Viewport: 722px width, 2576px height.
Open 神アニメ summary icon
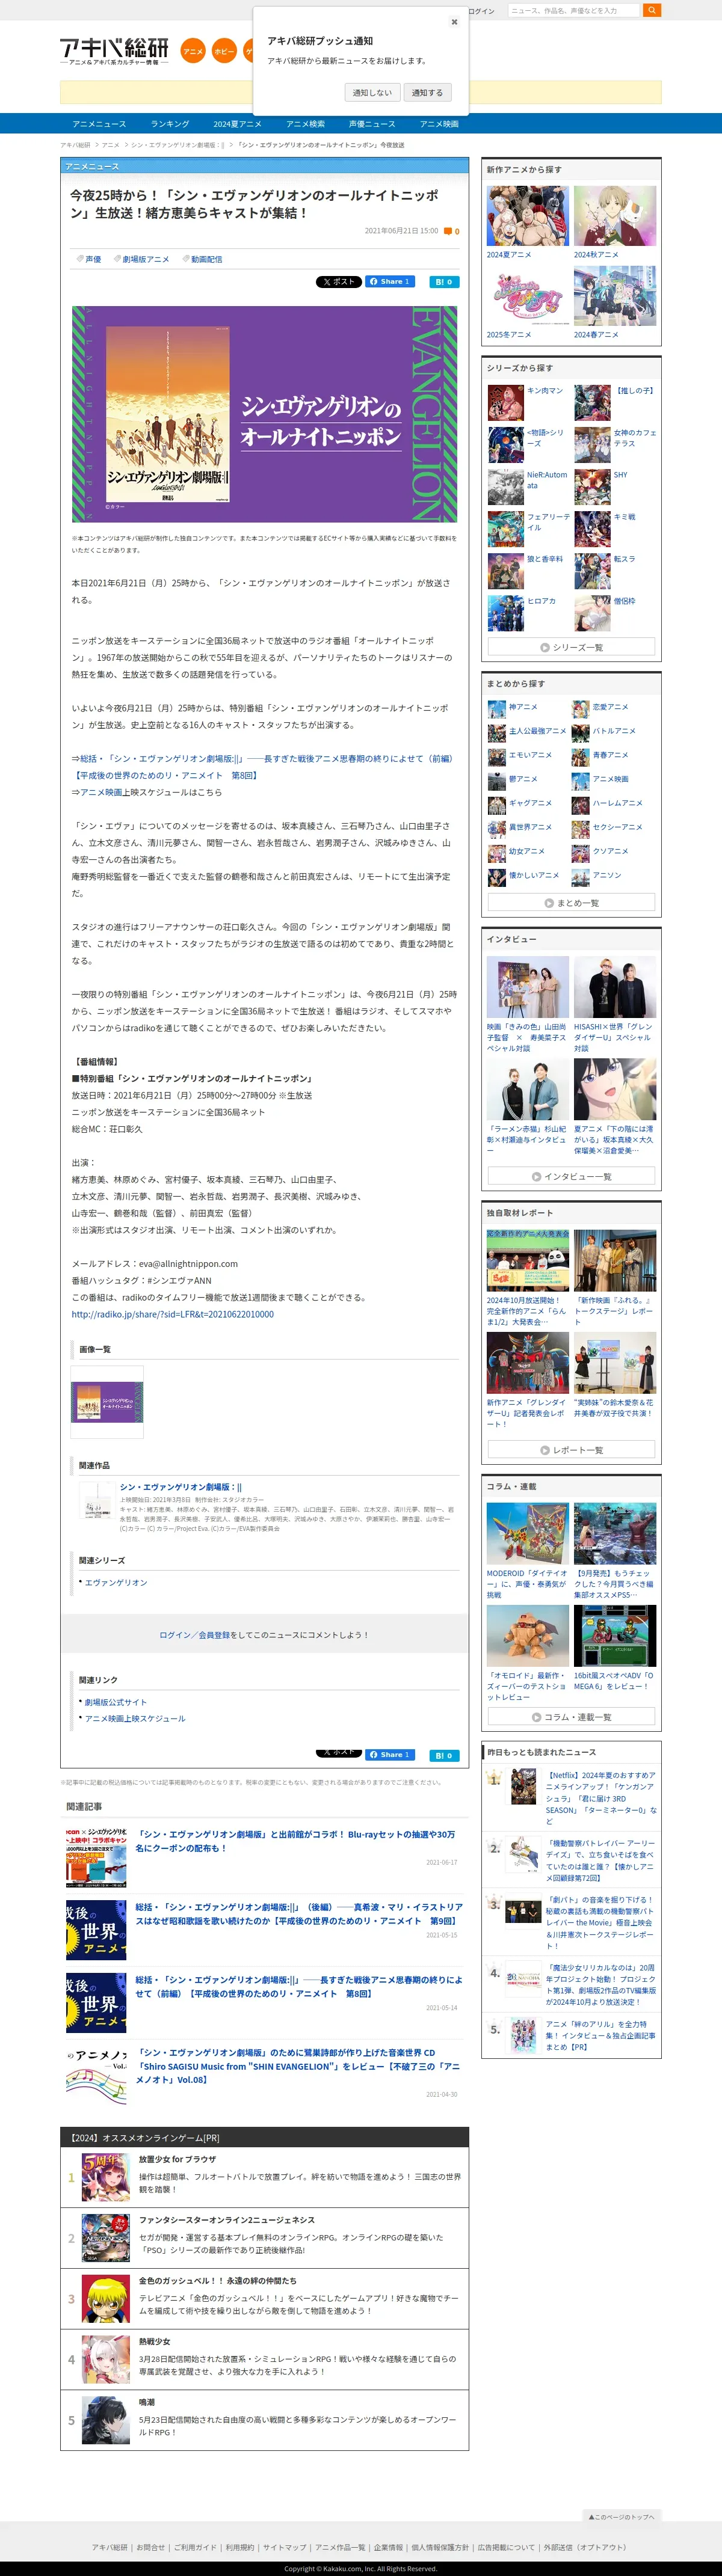point(496,709)
